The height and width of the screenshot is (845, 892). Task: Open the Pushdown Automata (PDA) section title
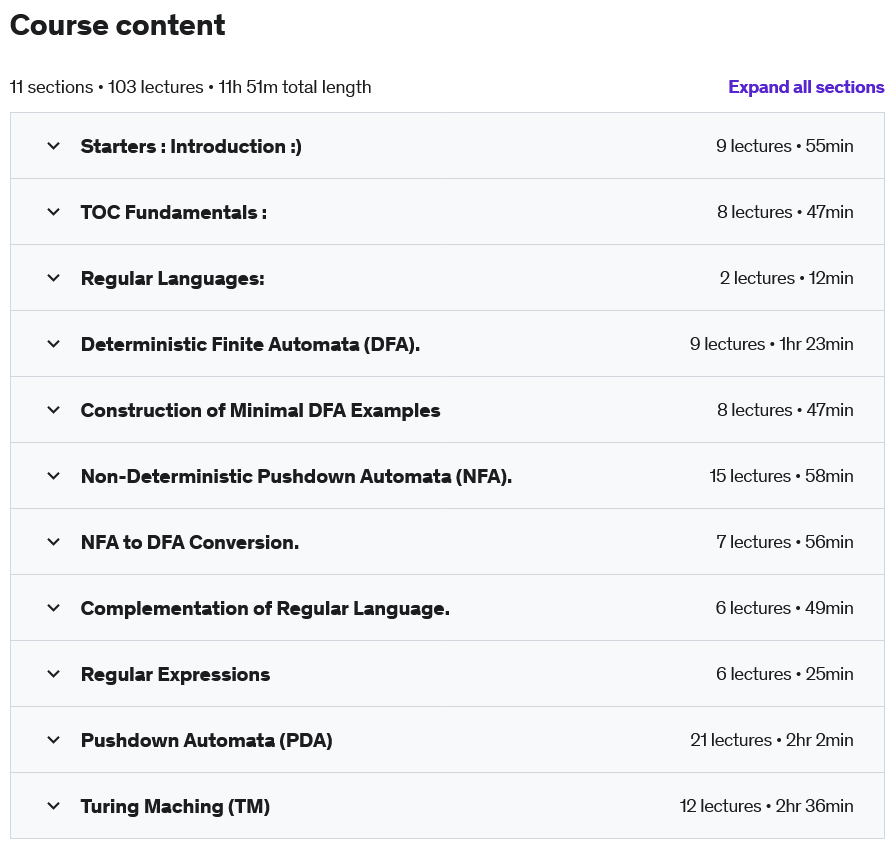207,740
